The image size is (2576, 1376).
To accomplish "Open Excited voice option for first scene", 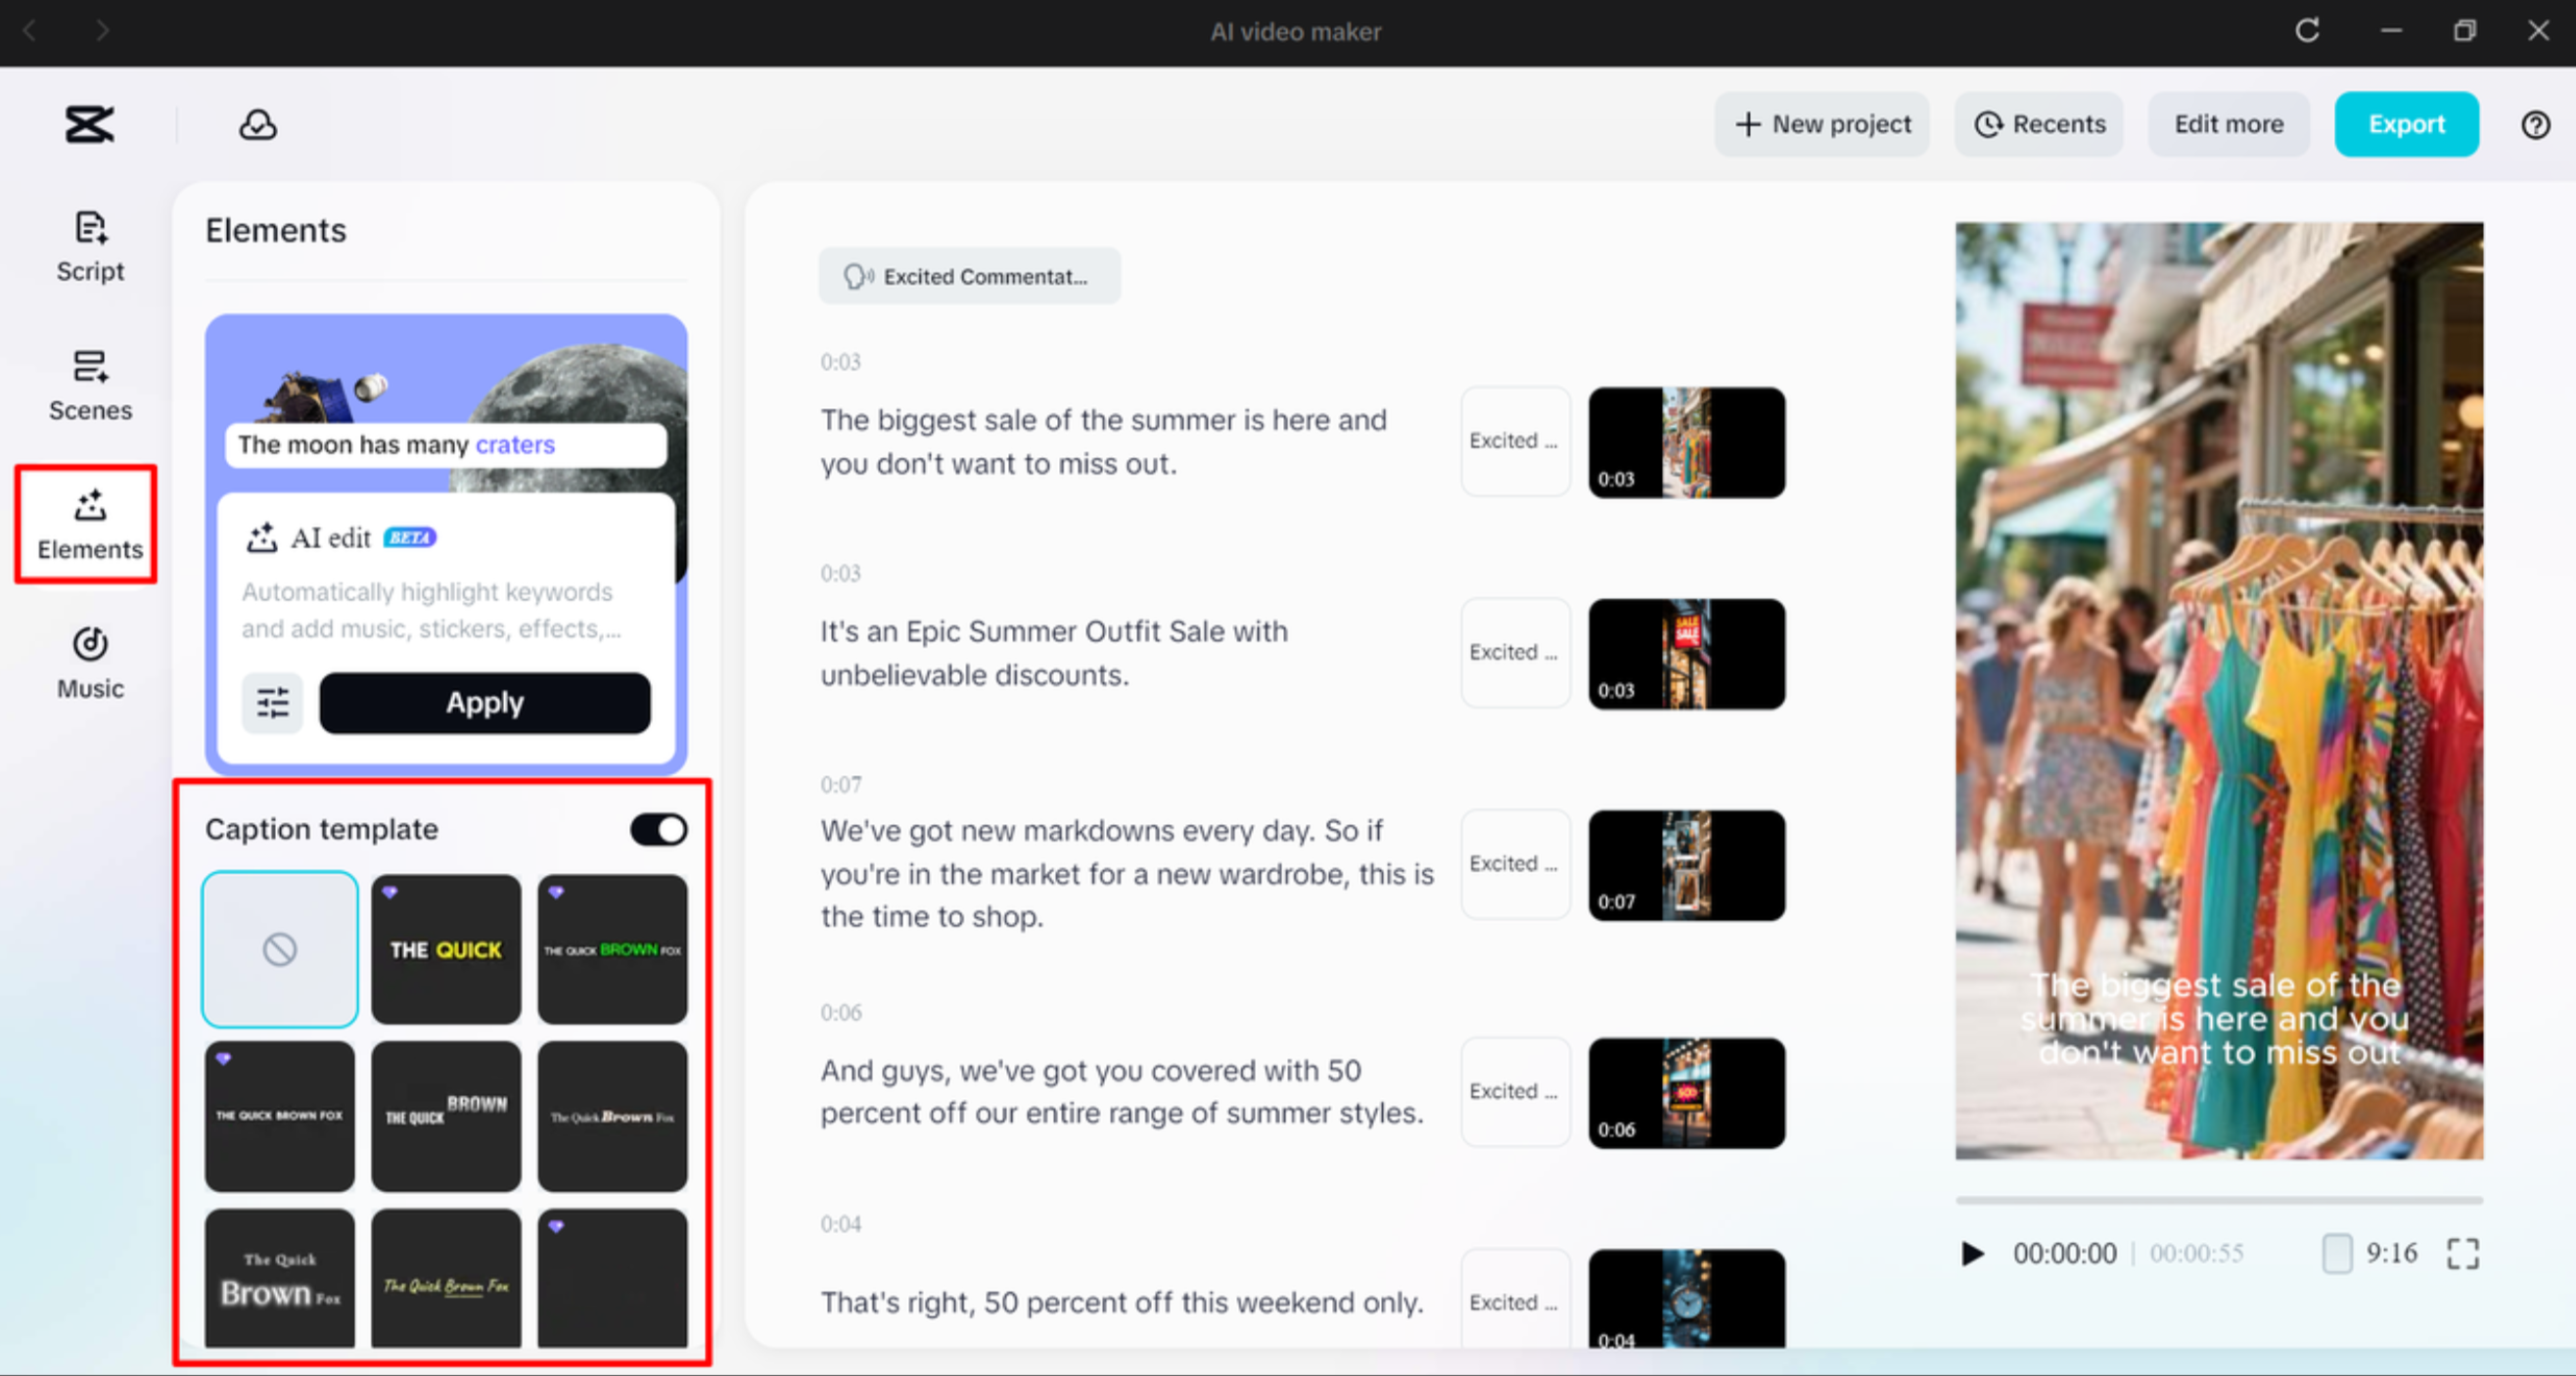I will point(1514,441).
